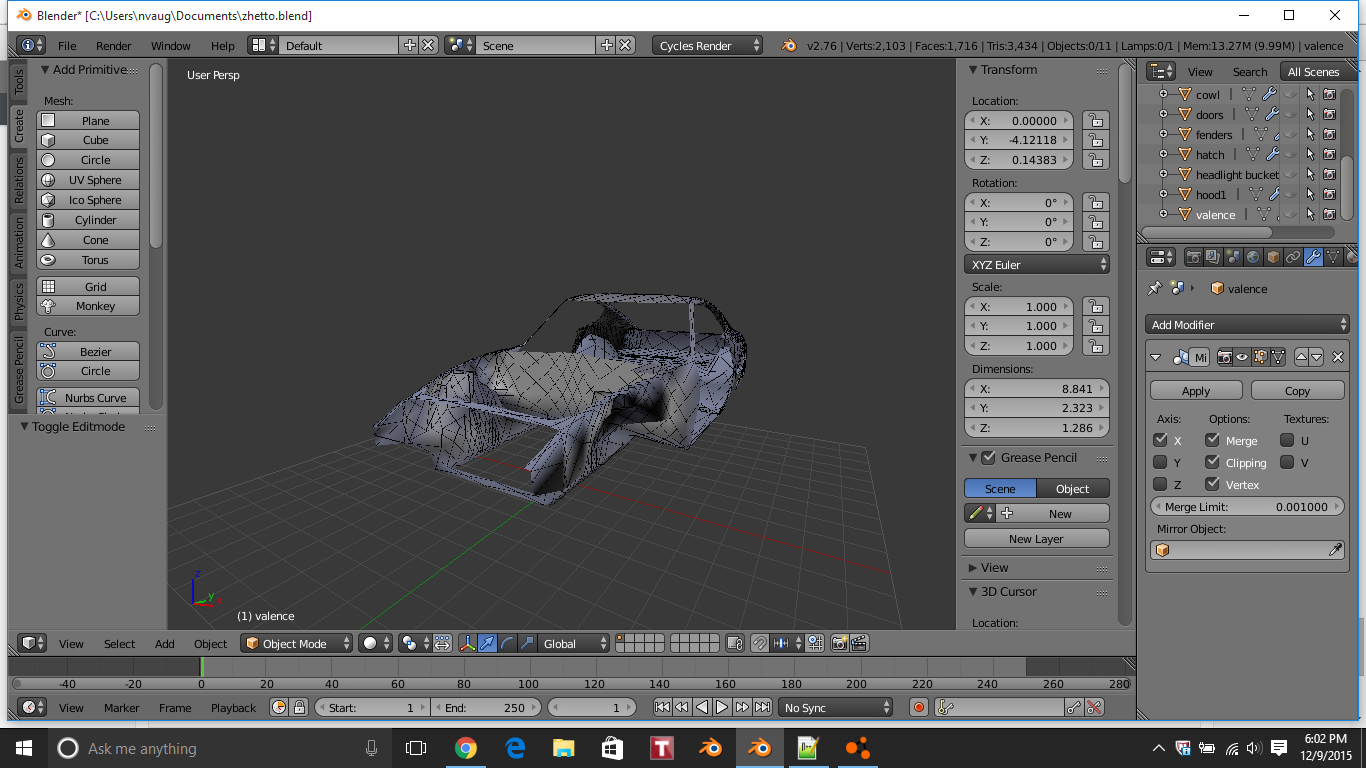Enable mirror on the Z axis
1366x768 pixels.
(x=1161, y=484)
